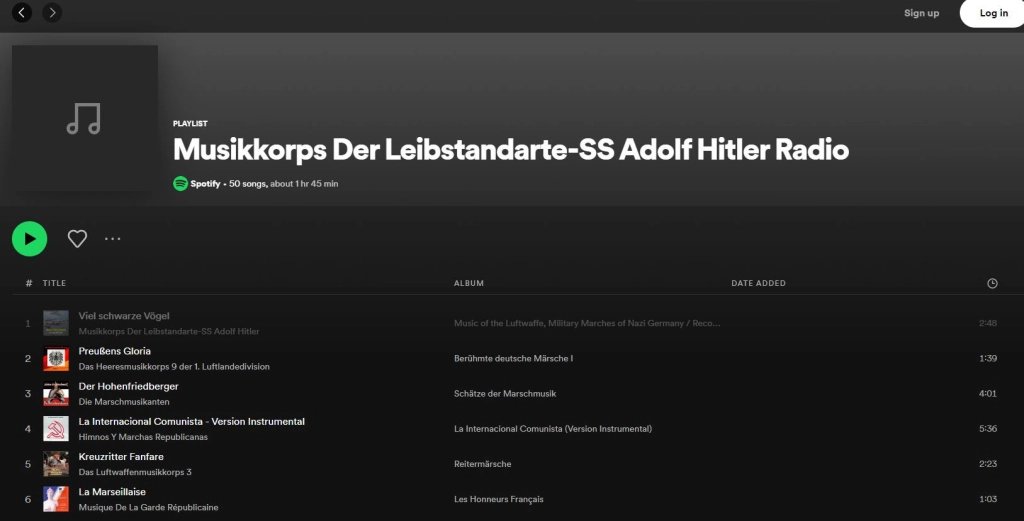
Task: Click track number 4 in list
Action: pos(28,429)
